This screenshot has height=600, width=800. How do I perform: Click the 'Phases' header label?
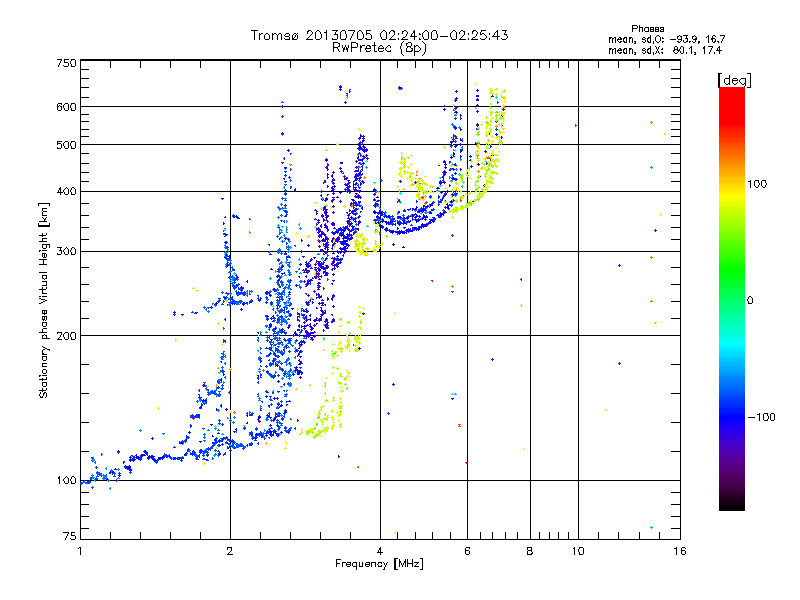647,29
